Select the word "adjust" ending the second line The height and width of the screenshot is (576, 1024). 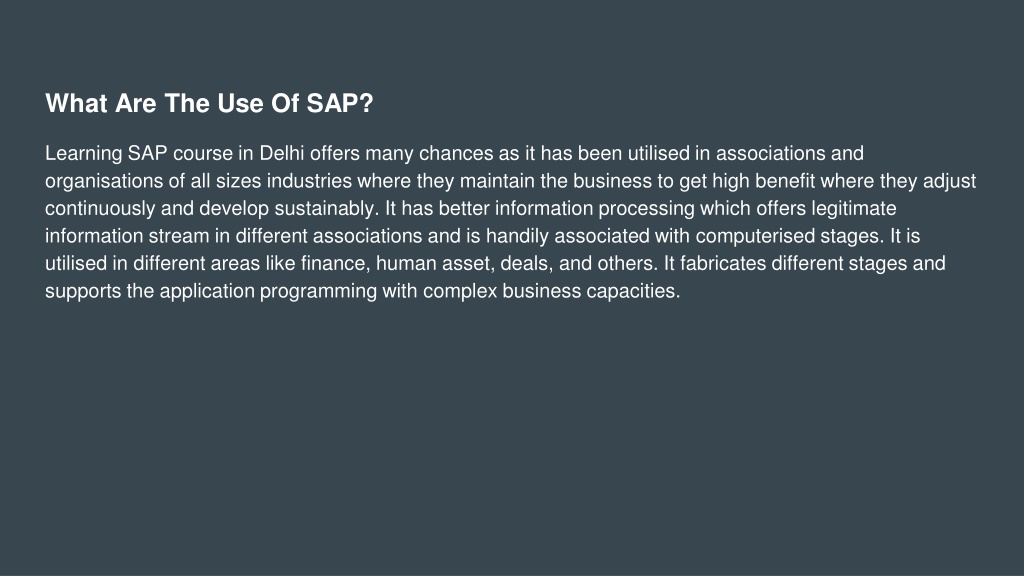point(950,181)
